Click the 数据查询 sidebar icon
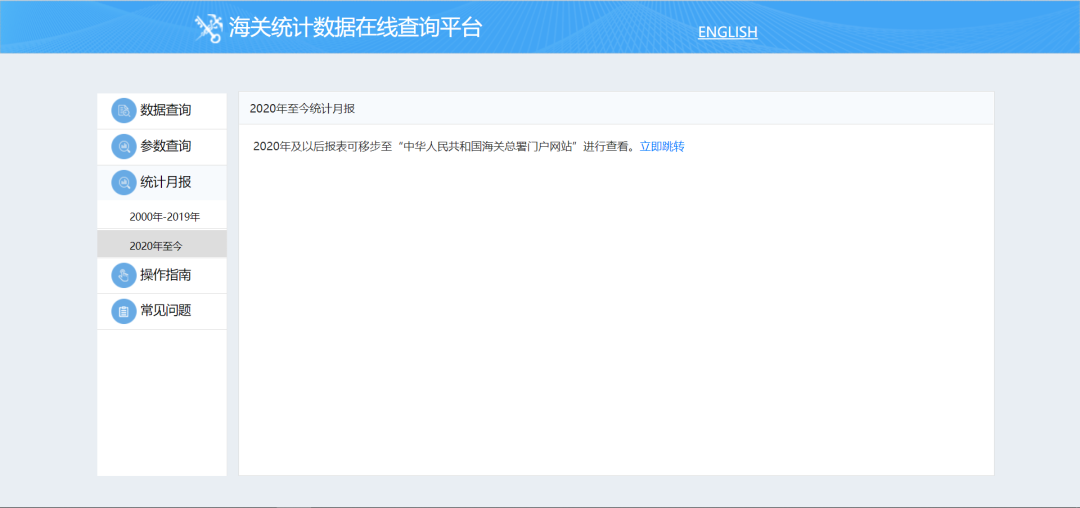 [x=124, y=110]
